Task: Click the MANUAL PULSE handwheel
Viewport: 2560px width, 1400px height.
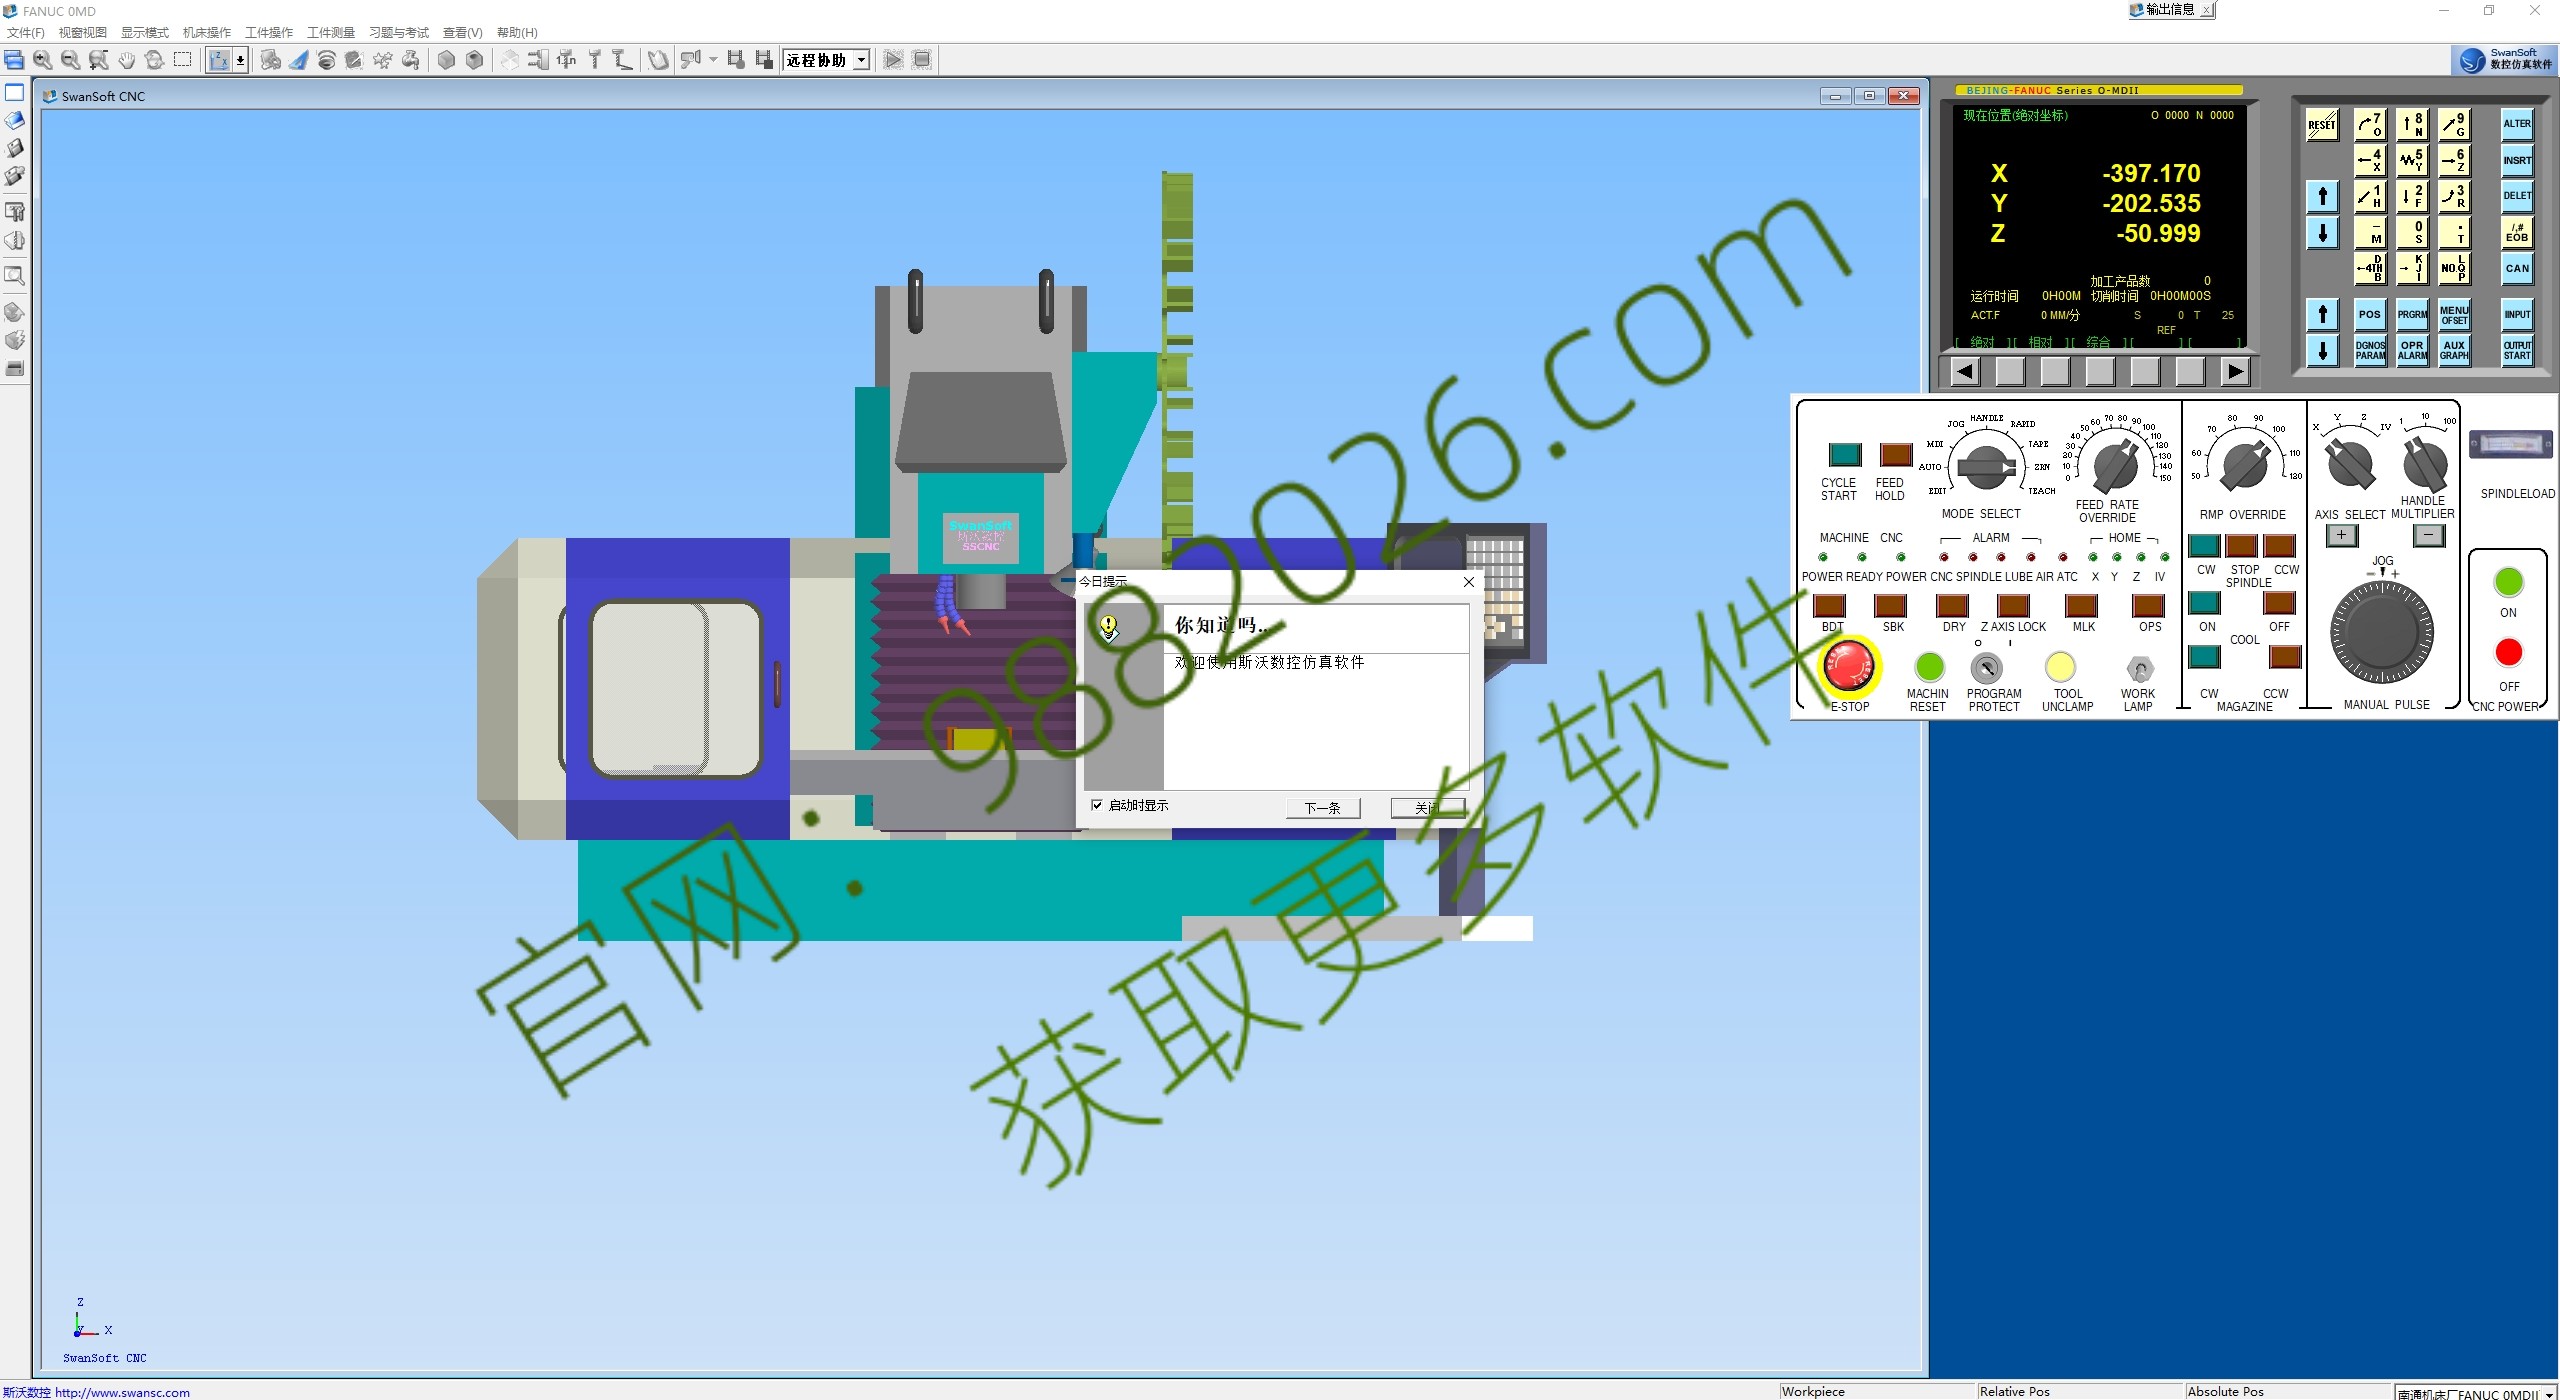Action: pos(2382,633)
